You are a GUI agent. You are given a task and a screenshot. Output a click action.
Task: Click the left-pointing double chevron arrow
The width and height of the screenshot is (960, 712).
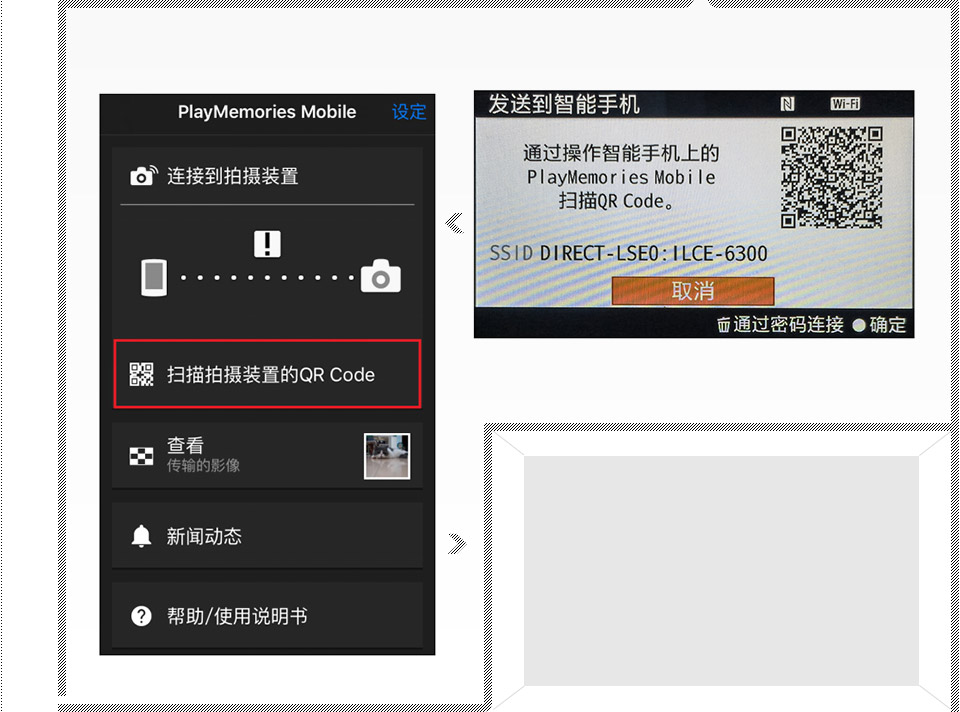click(x=455, y=223)
